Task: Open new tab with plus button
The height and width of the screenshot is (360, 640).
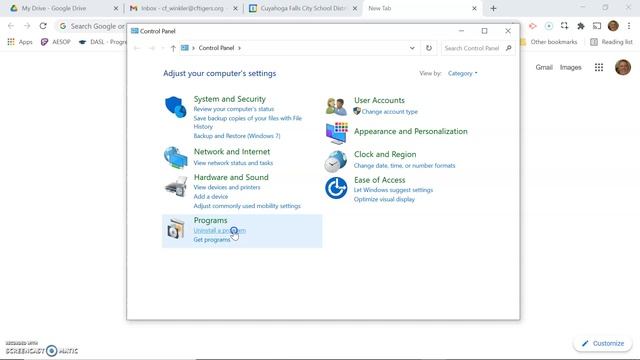Action: tap(493, 8)
